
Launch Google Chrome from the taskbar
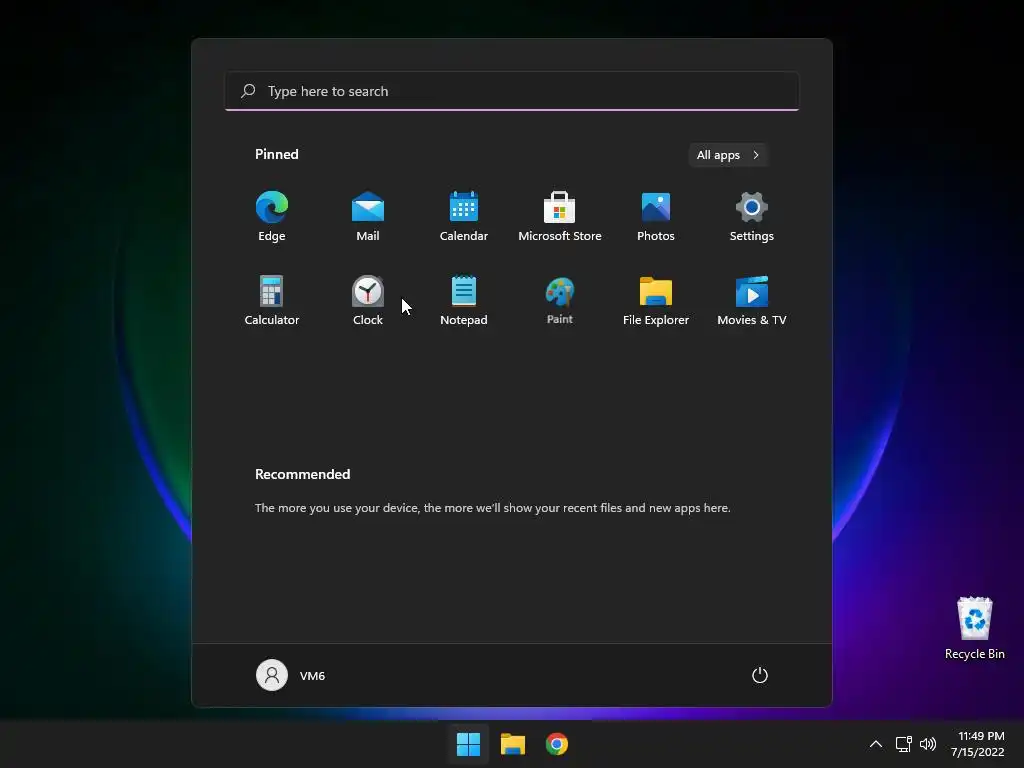(557, 744)
